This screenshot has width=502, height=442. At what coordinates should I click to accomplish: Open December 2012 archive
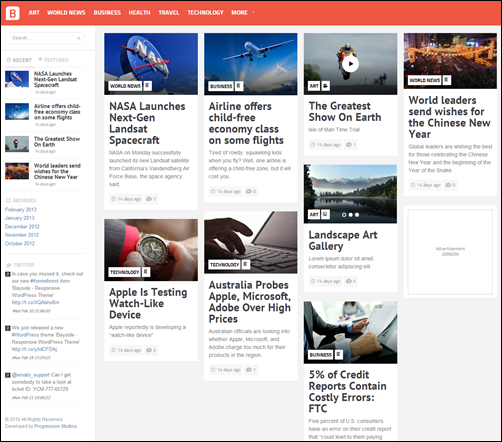(x=22, y=226)
